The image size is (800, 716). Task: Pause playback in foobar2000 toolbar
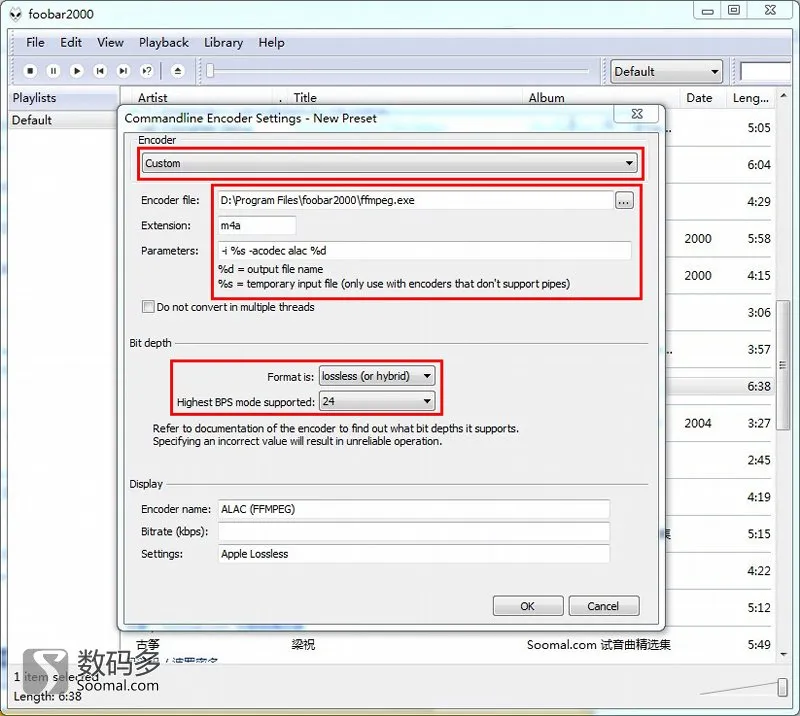click(53, 71)
